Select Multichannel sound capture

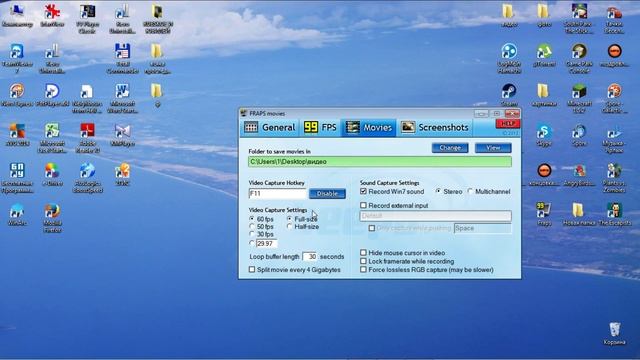(x=470, y=191)
